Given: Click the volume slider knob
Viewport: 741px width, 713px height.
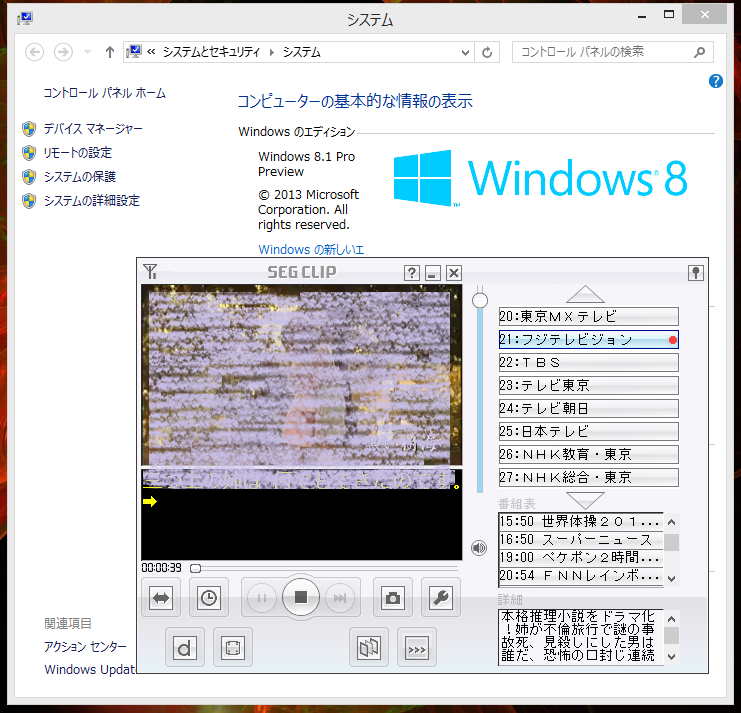Looking at the screenshot, I should (480, 301).
